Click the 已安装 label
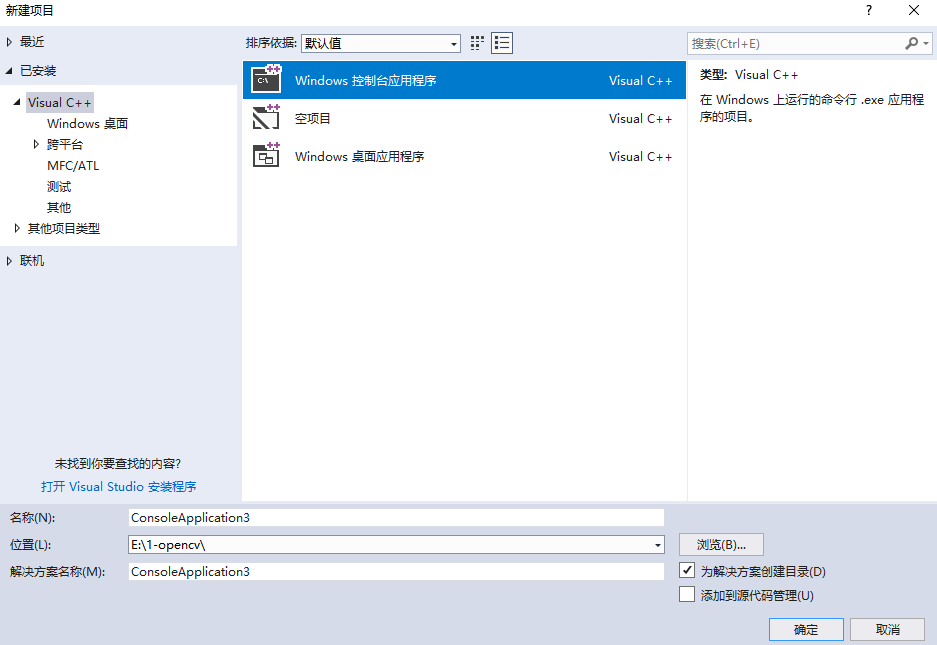The width and height of the screenshot is (937, 645). (x=38, y=71)
